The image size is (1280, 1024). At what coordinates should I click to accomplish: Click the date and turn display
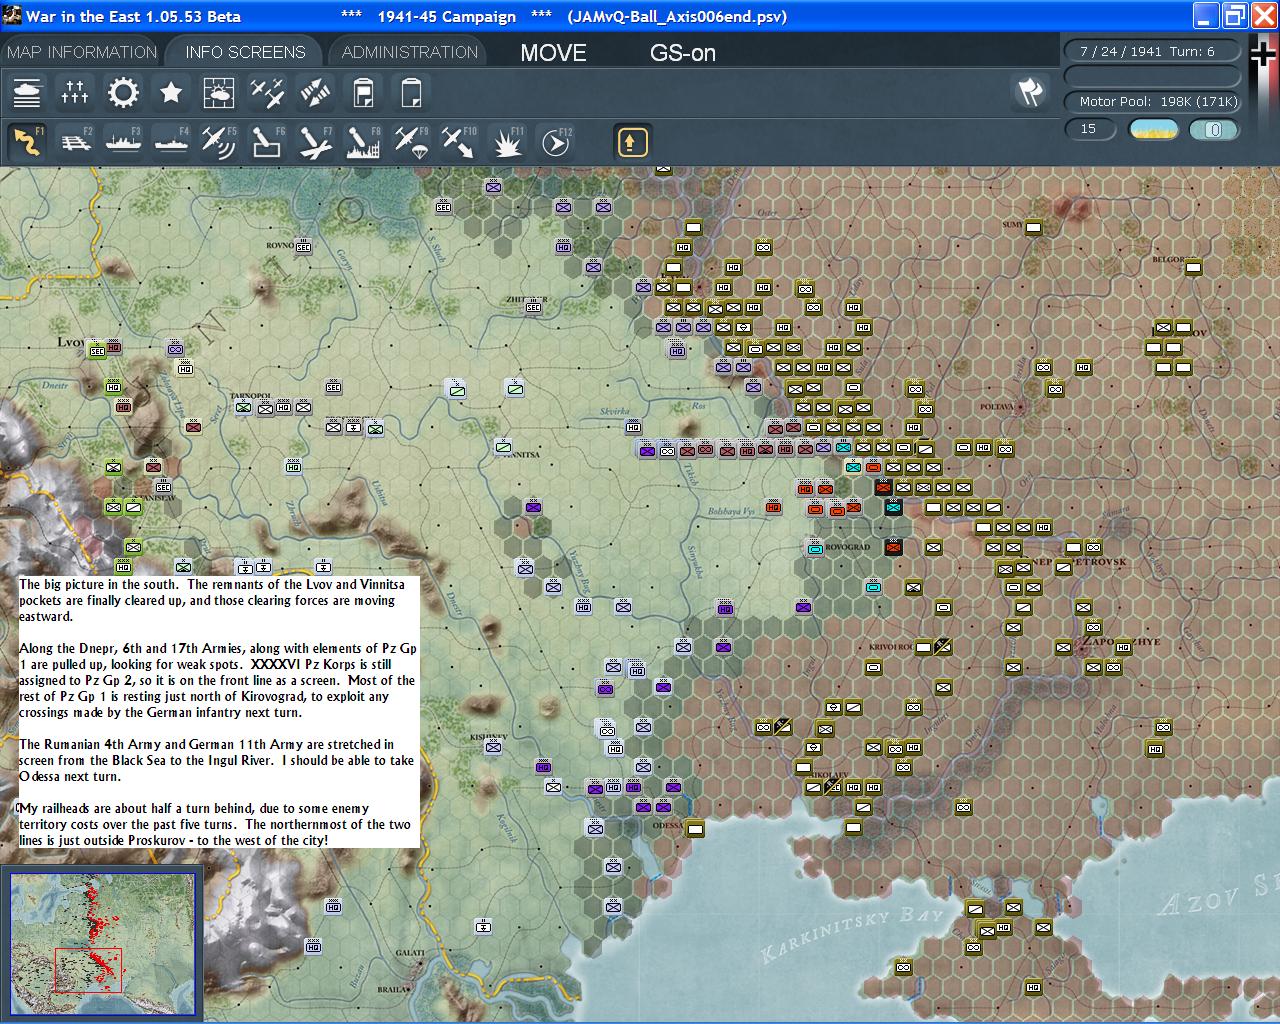coord(1152,51)
